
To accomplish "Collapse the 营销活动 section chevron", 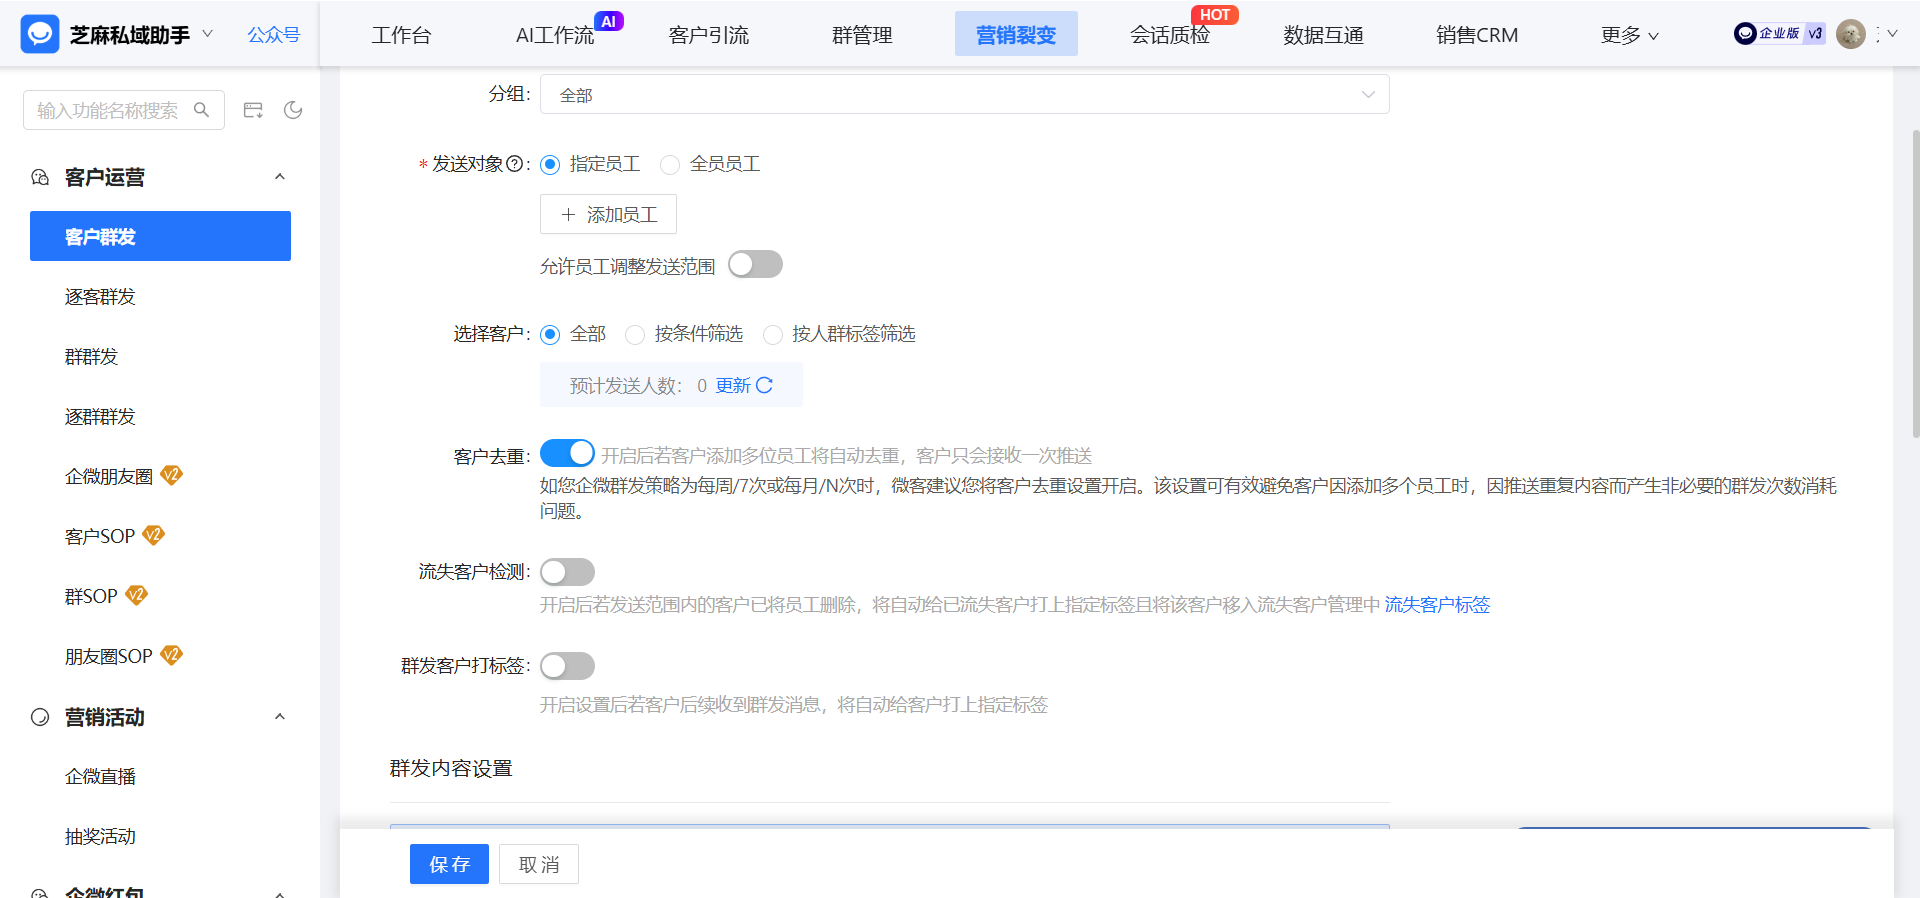I will 280,717.
